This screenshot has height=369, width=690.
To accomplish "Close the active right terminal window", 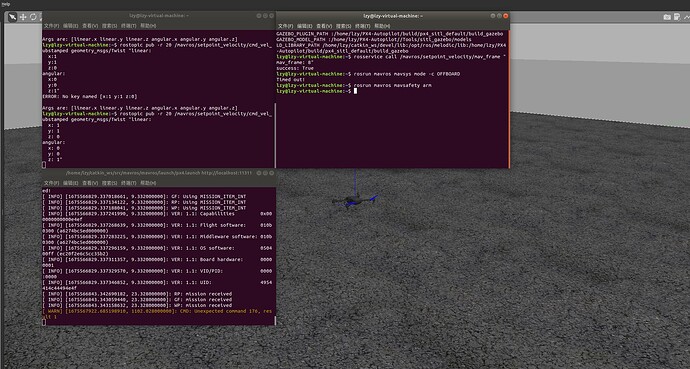I will click(x=506, y=16).
